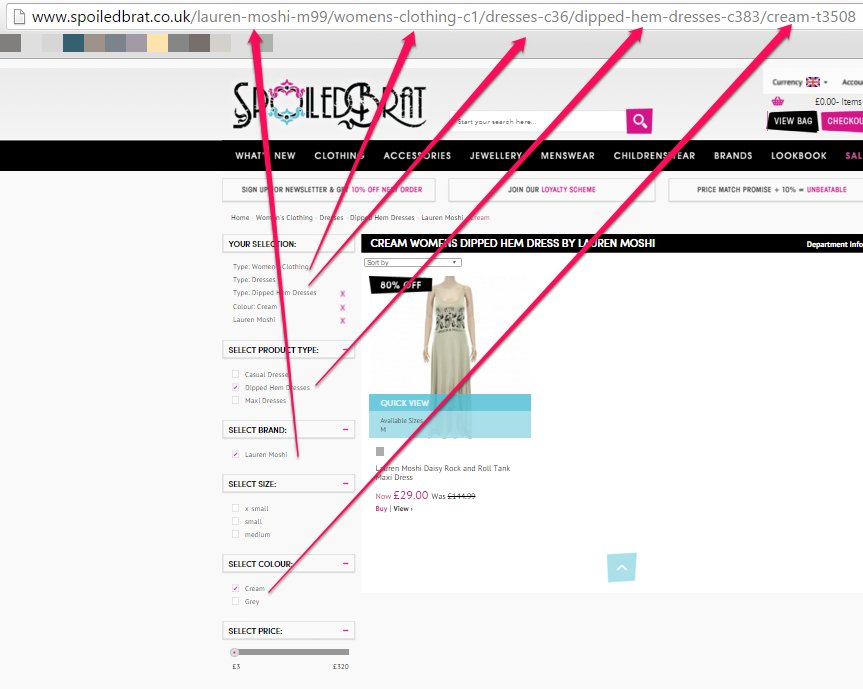The image size is (863, 689).
Task: Tick the x-small size checkbox
Action: (x=236, y=508)
